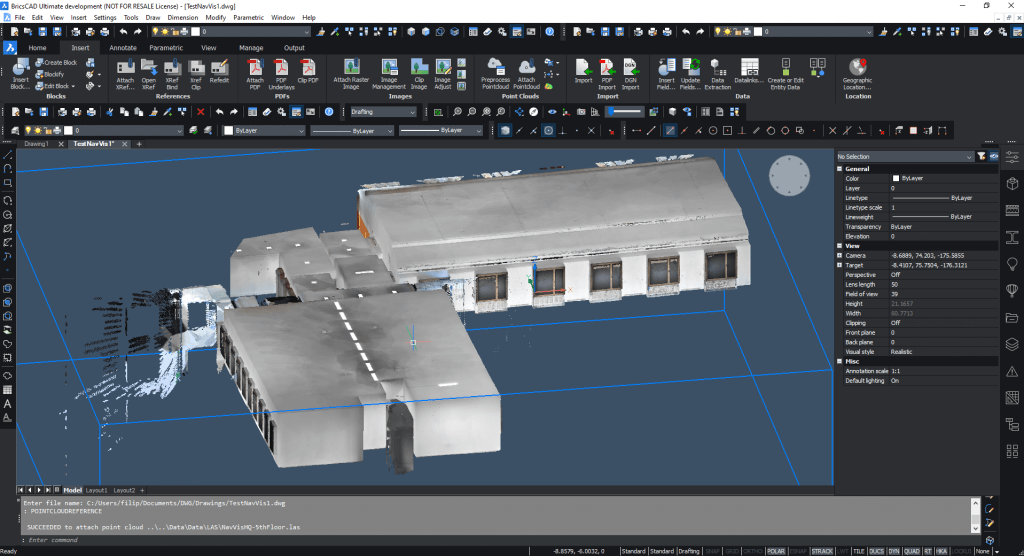Click the LookFrom compass widget in viewport

[x=789, y=176]
